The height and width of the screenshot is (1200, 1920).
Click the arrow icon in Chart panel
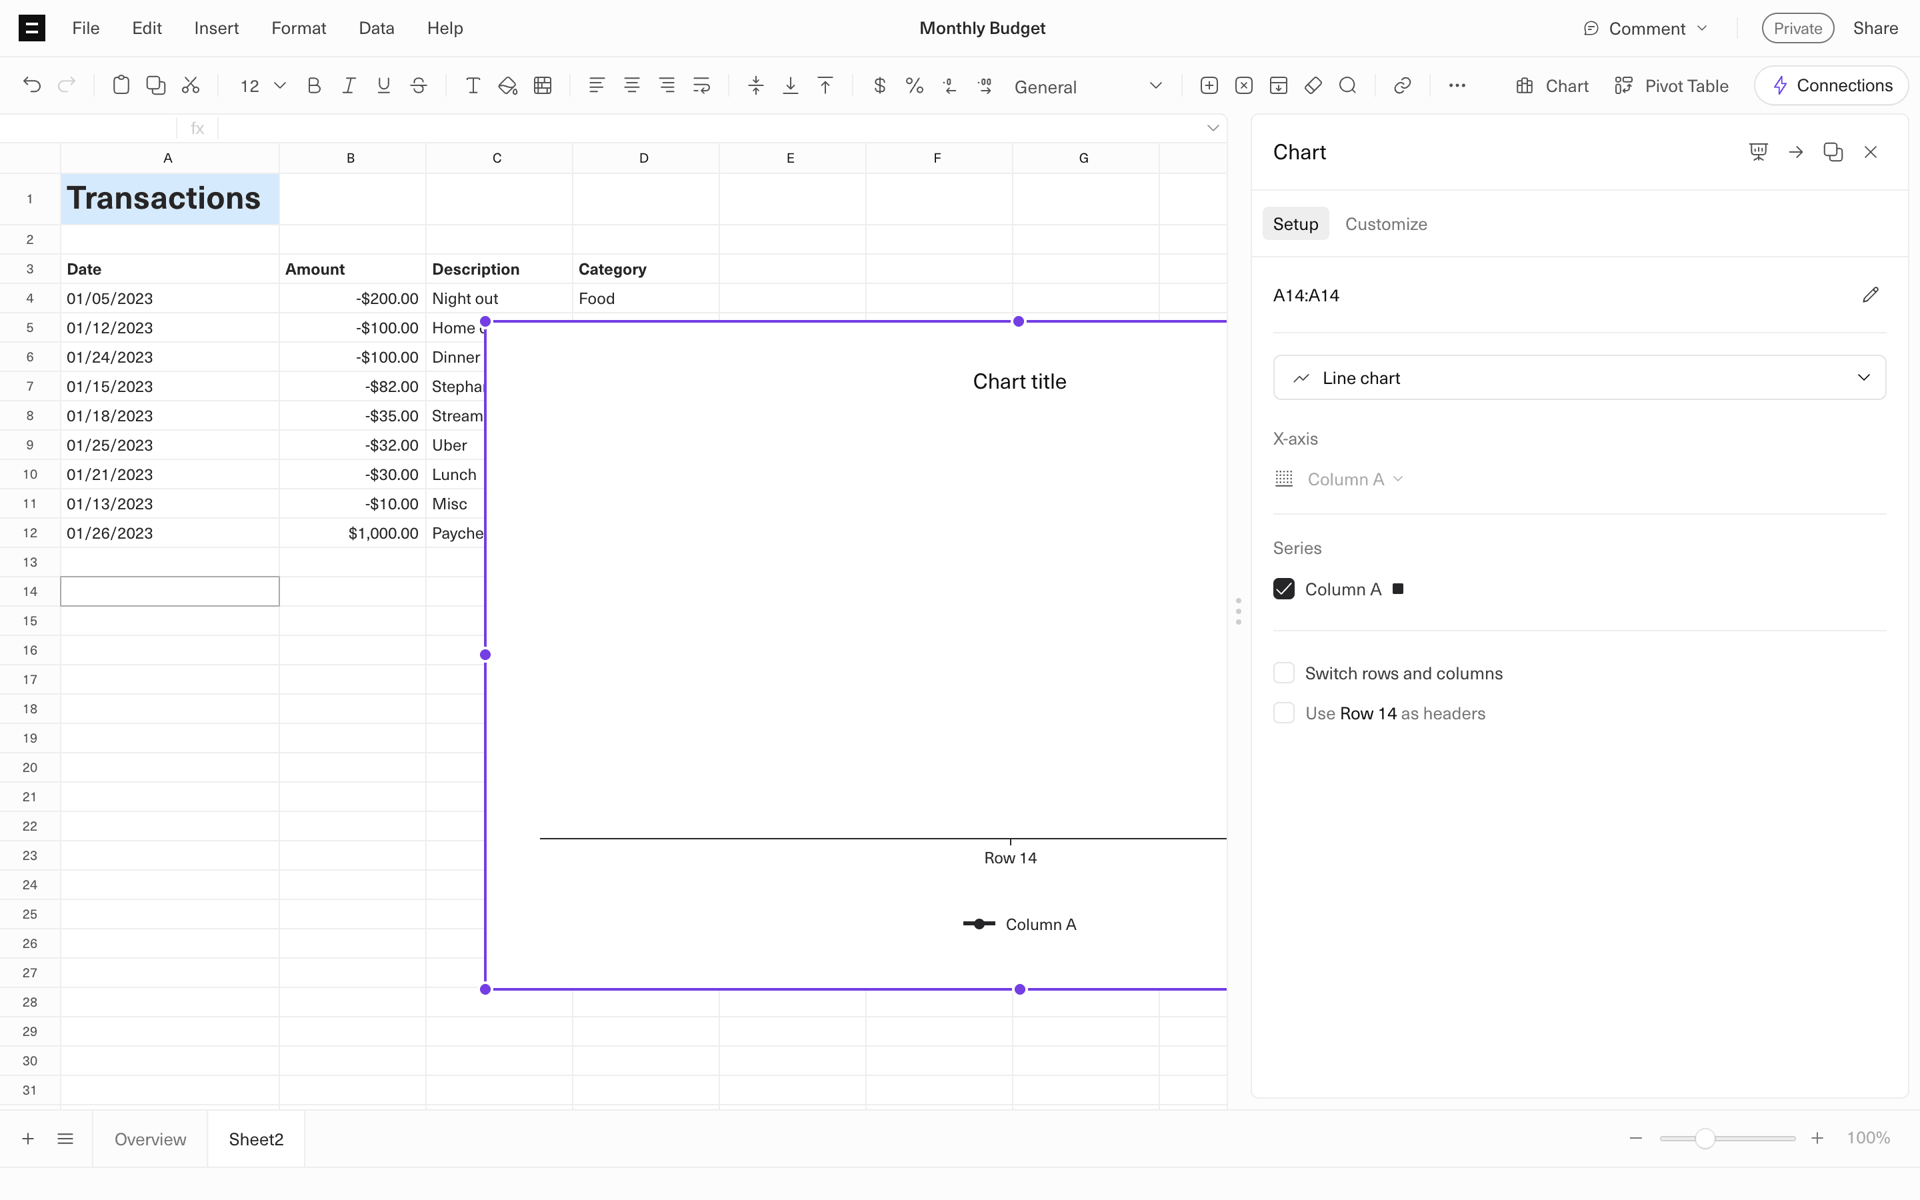[x=1796, y=152]
